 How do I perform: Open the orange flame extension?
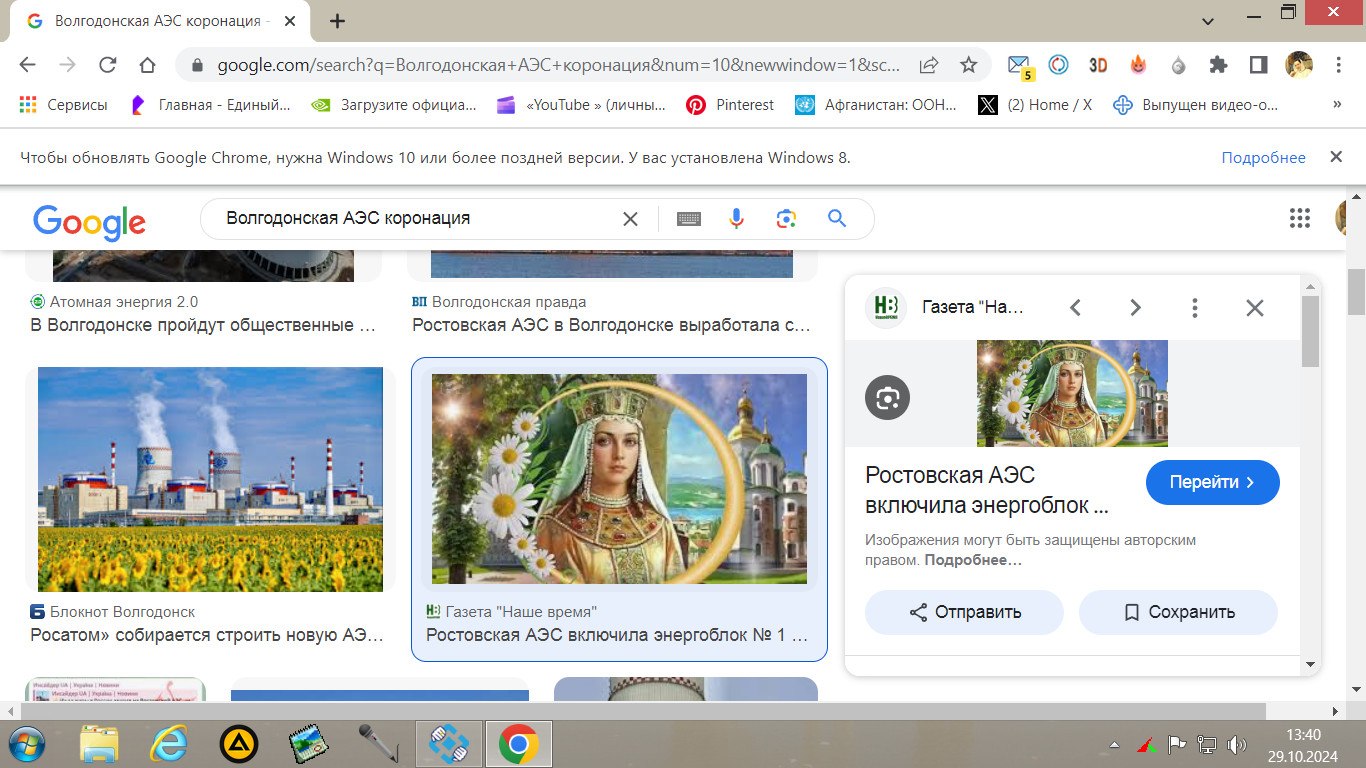[x=1138, y=65]
